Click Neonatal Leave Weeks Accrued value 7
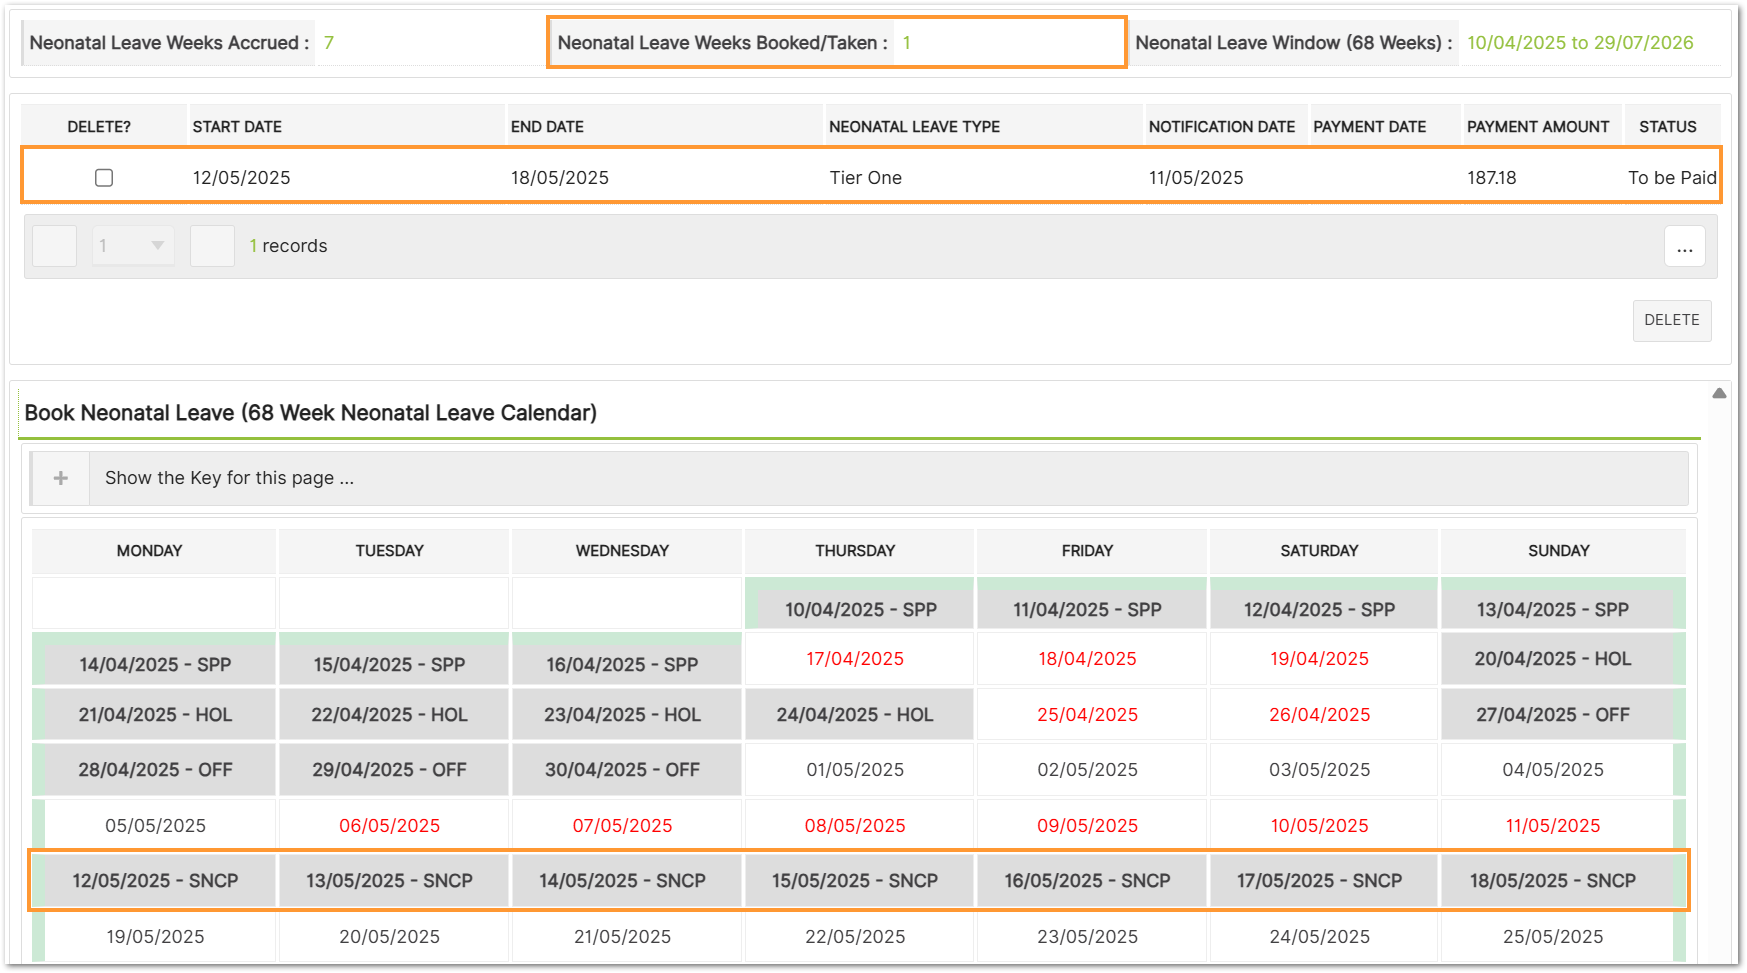 point(329,43)
